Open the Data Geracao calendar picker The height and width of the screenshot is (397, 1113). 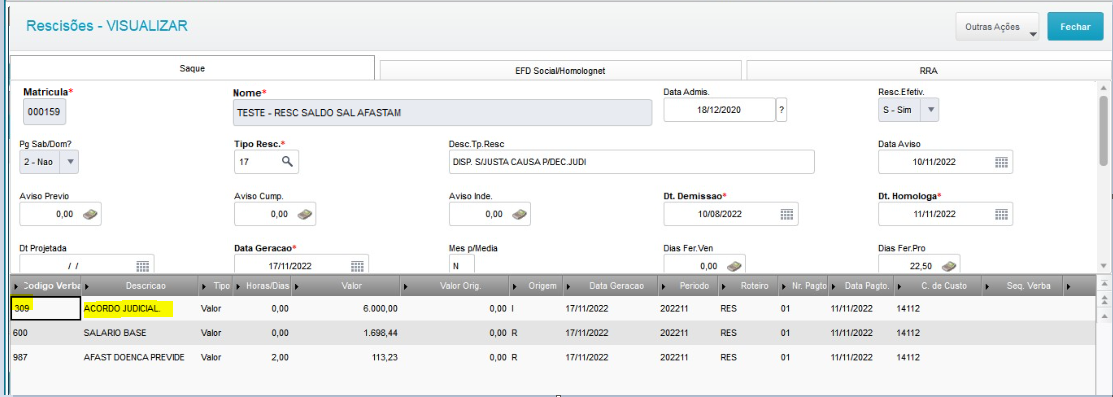tap(357, 266)
